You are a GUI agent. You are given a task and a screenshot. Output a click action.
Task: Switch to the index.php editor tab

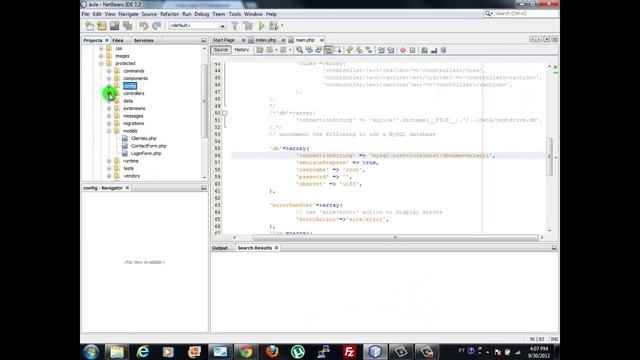(266, 40)
